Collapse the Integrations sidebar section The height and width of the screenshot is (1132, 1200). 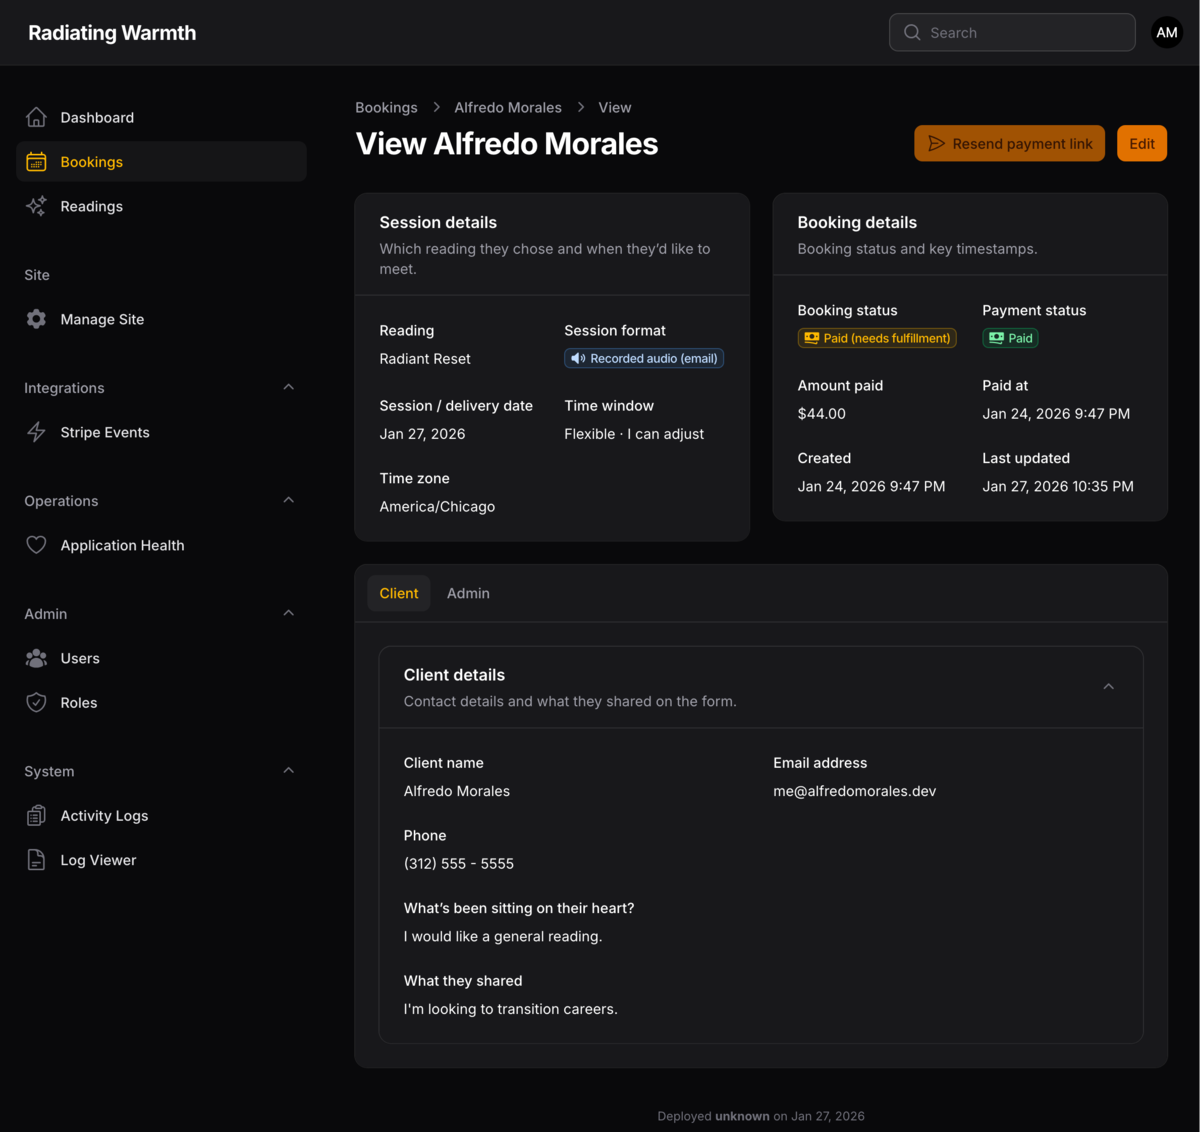tap(288, 387)
